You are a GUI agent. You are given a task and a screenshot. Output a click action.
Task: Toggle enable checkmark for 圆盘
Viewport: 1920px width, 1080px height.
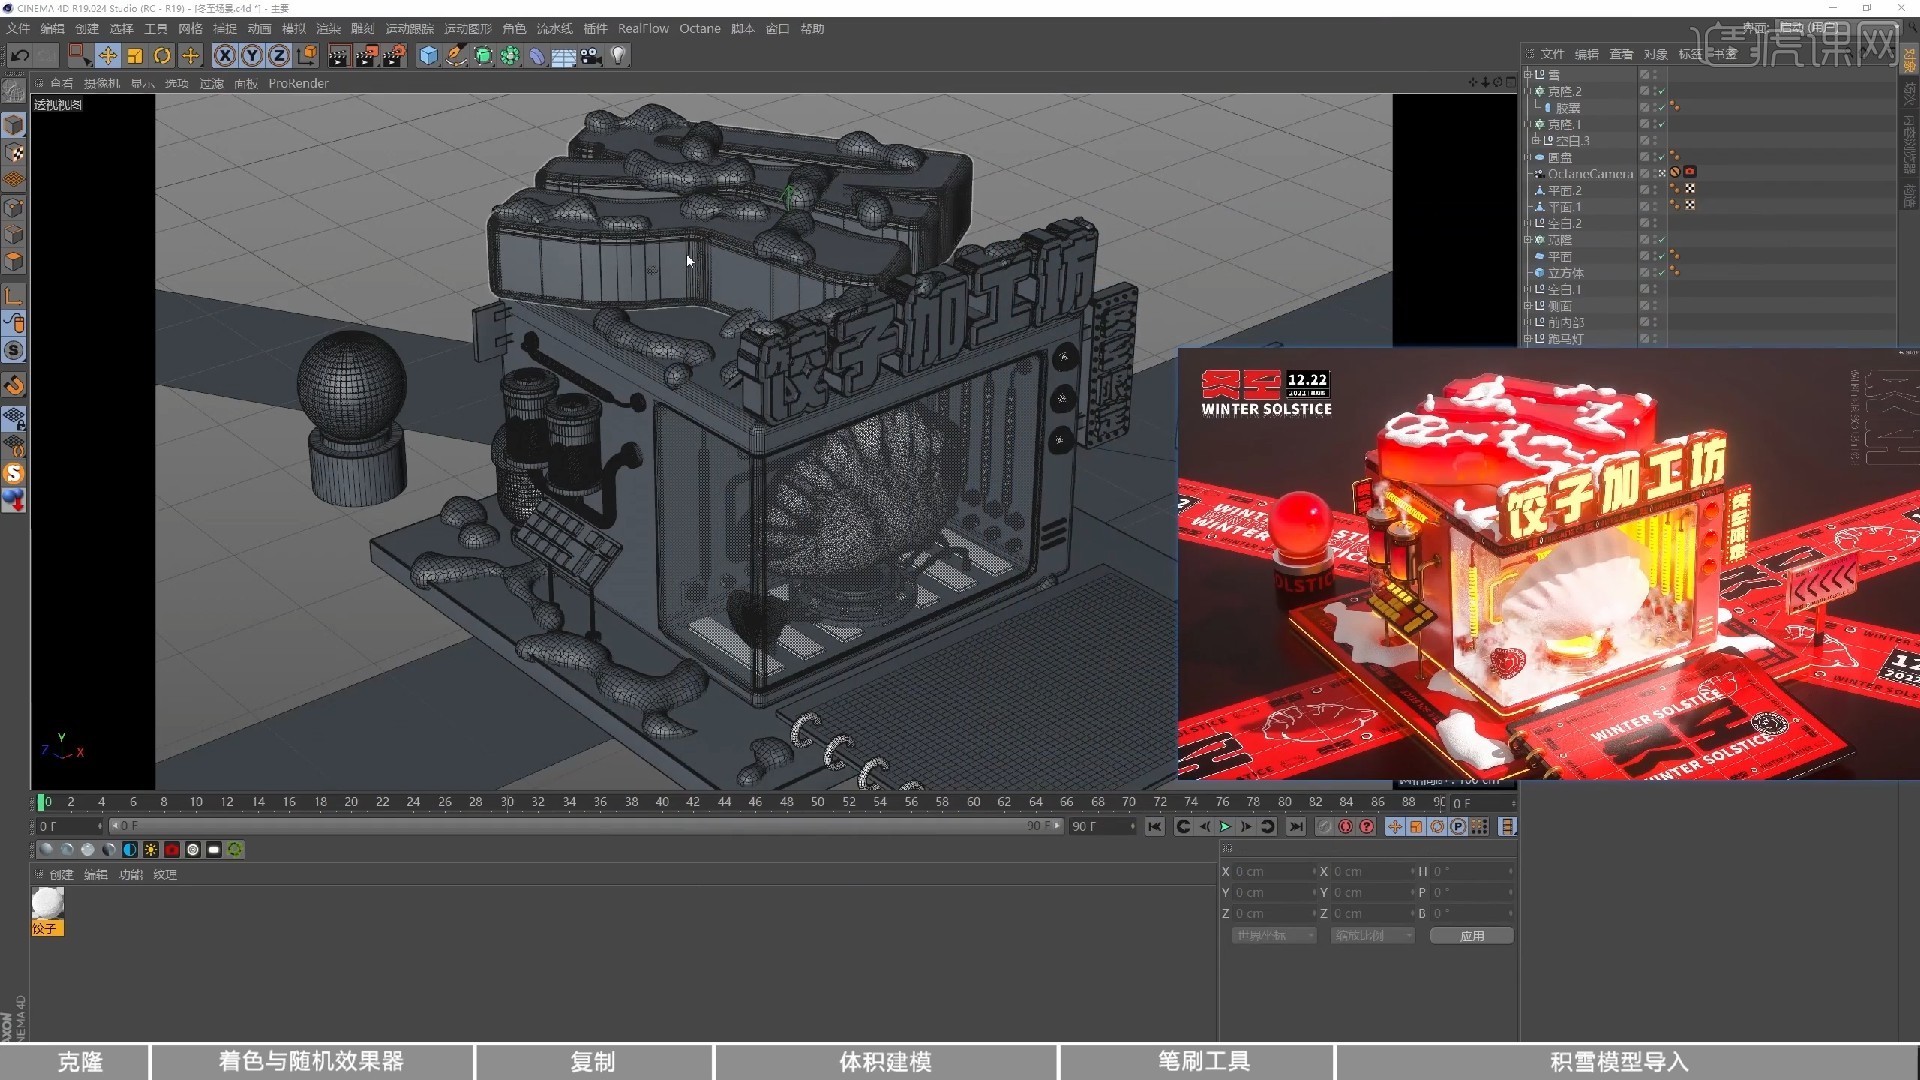coord(1661,157)
